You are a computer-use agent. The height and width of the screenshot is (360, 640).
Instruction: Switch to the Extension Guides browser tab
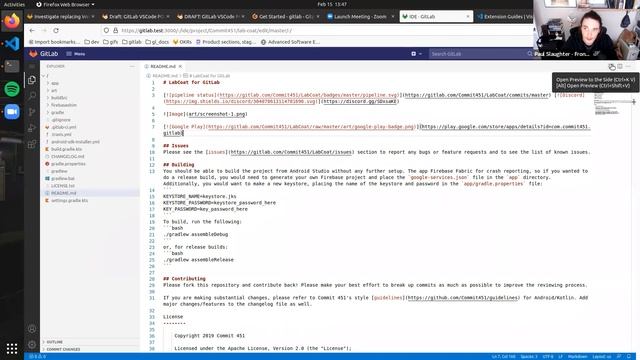click(x=505, y=17)
